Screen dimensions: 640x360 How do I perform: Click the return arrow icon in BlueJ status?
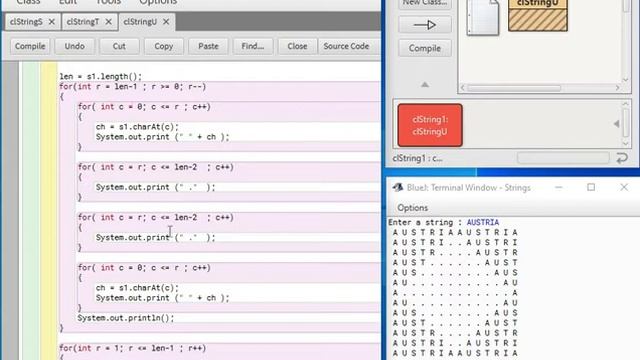coord(622,158)
